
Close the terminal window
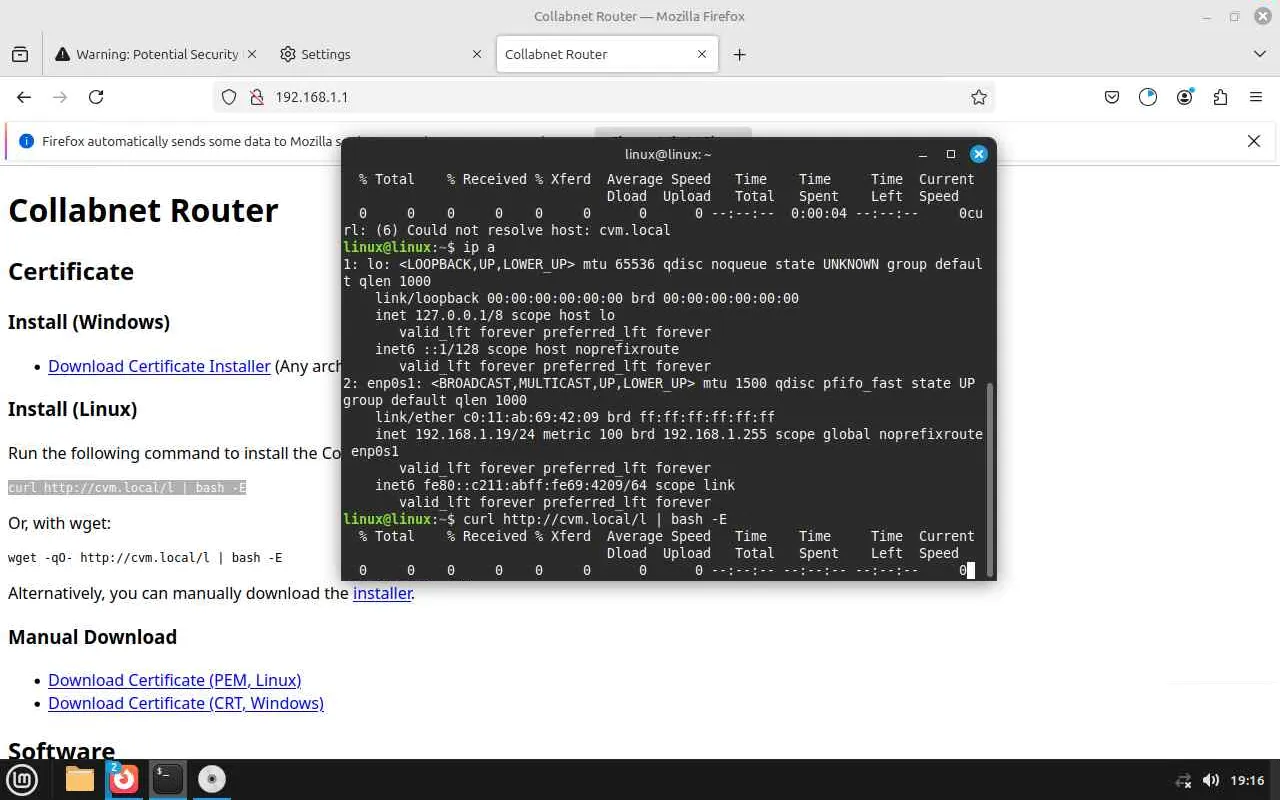point(979,154)
